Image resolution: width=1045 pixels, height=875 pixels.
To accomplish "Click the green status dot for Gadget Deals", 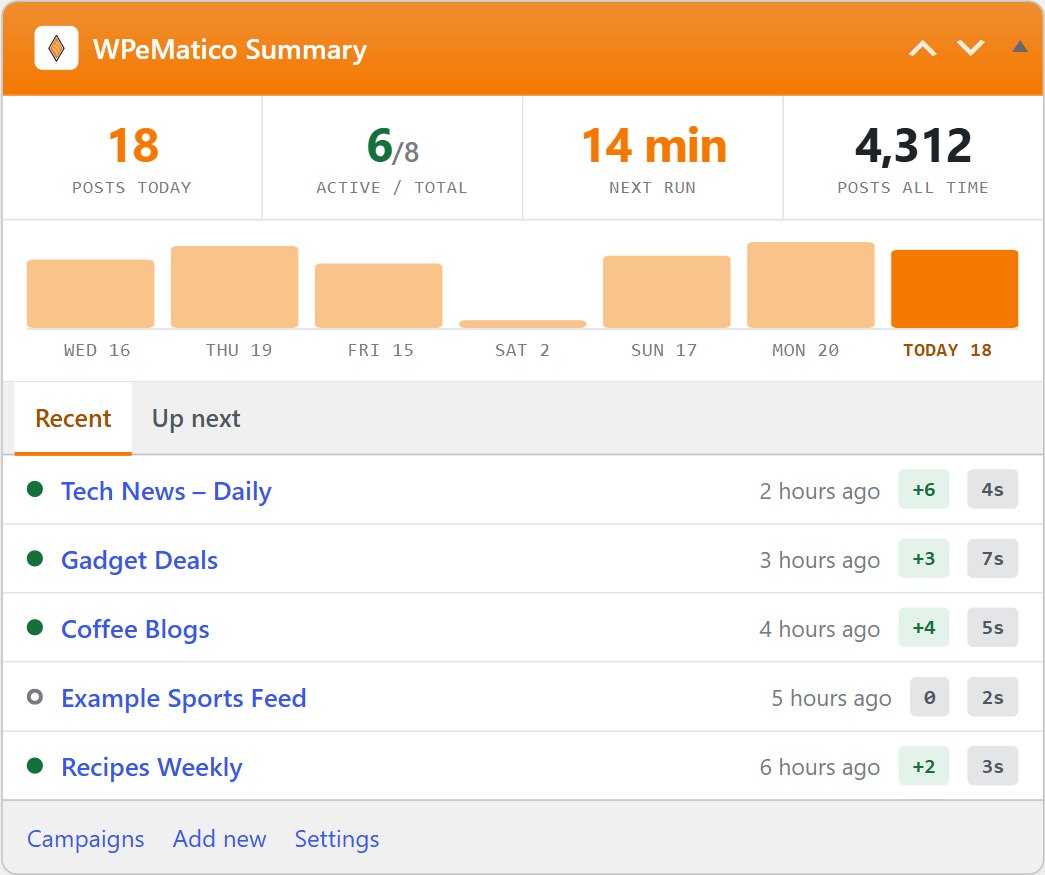I will point(35,558).
